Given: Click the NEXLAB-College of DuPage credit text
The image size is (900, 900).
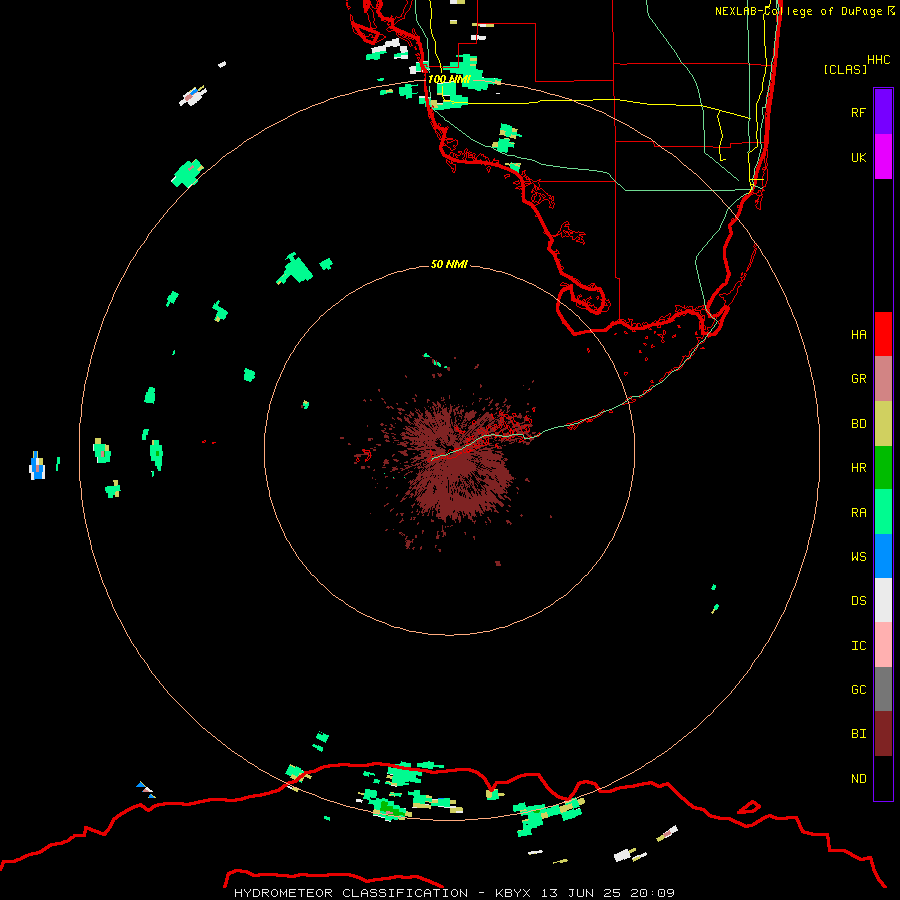Looking at the screenshot, I should pyautogui.click(x=798, y=11).
